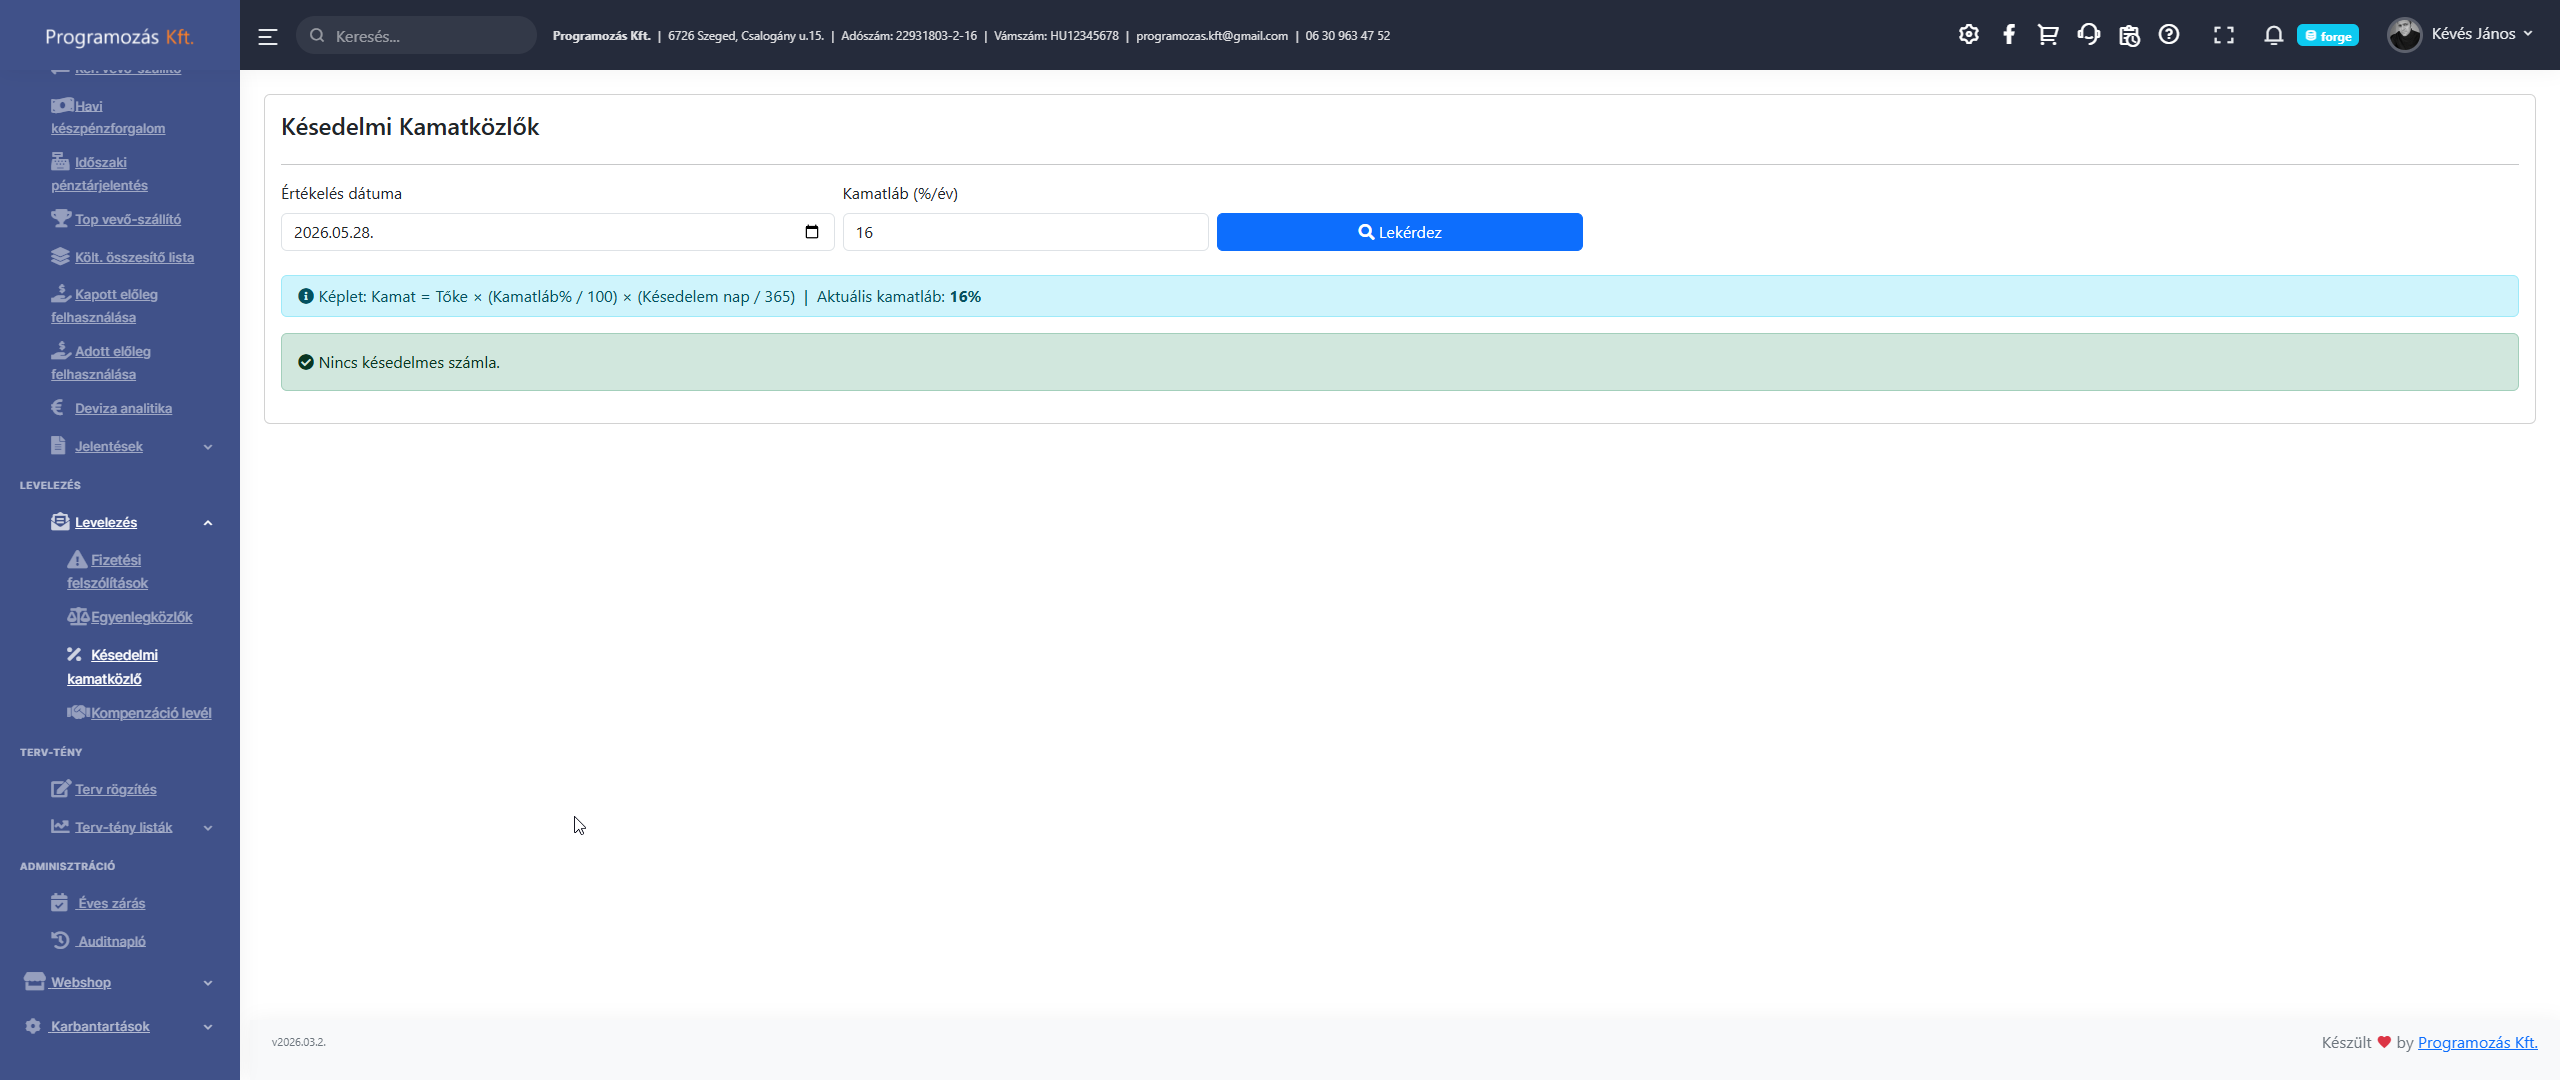Open Időszaki pénztárjelentés report

coord(99,174)
